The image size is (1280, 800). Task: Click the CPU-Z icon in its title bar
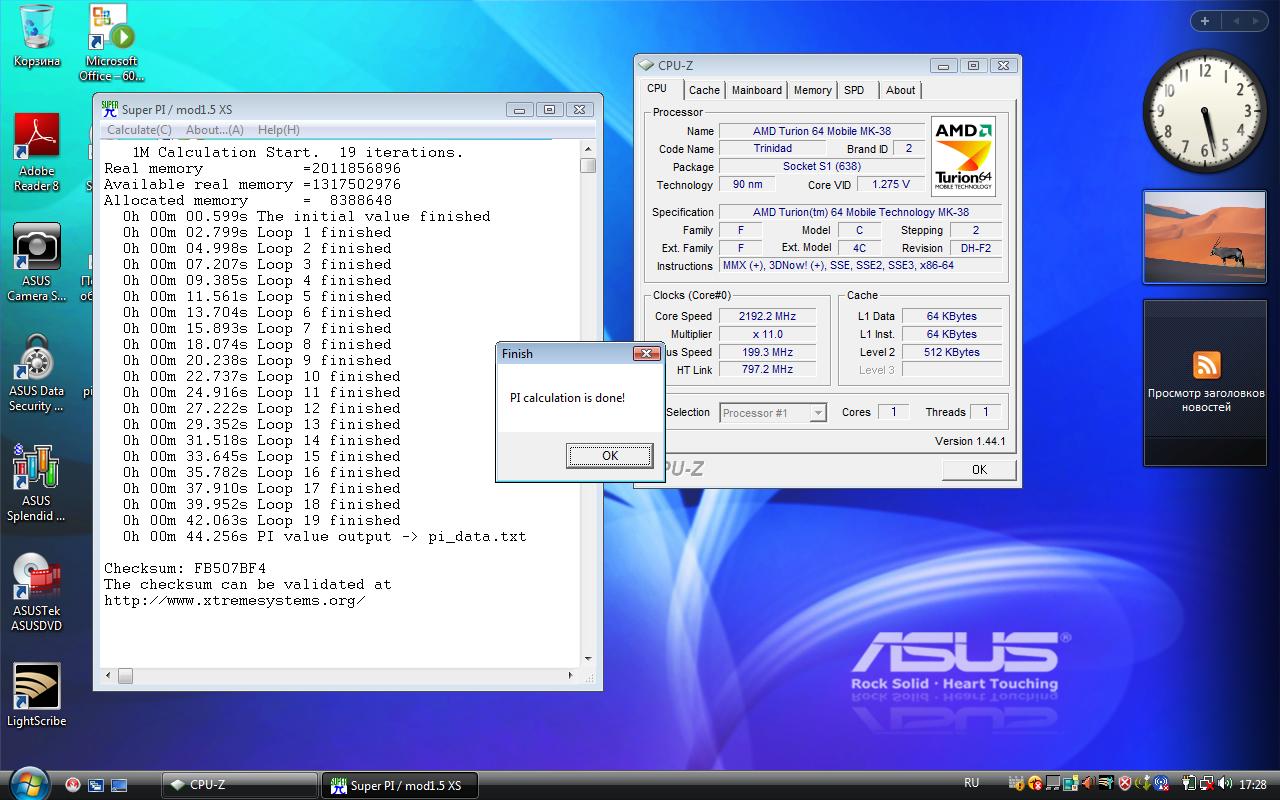click(x=646, y=66)
